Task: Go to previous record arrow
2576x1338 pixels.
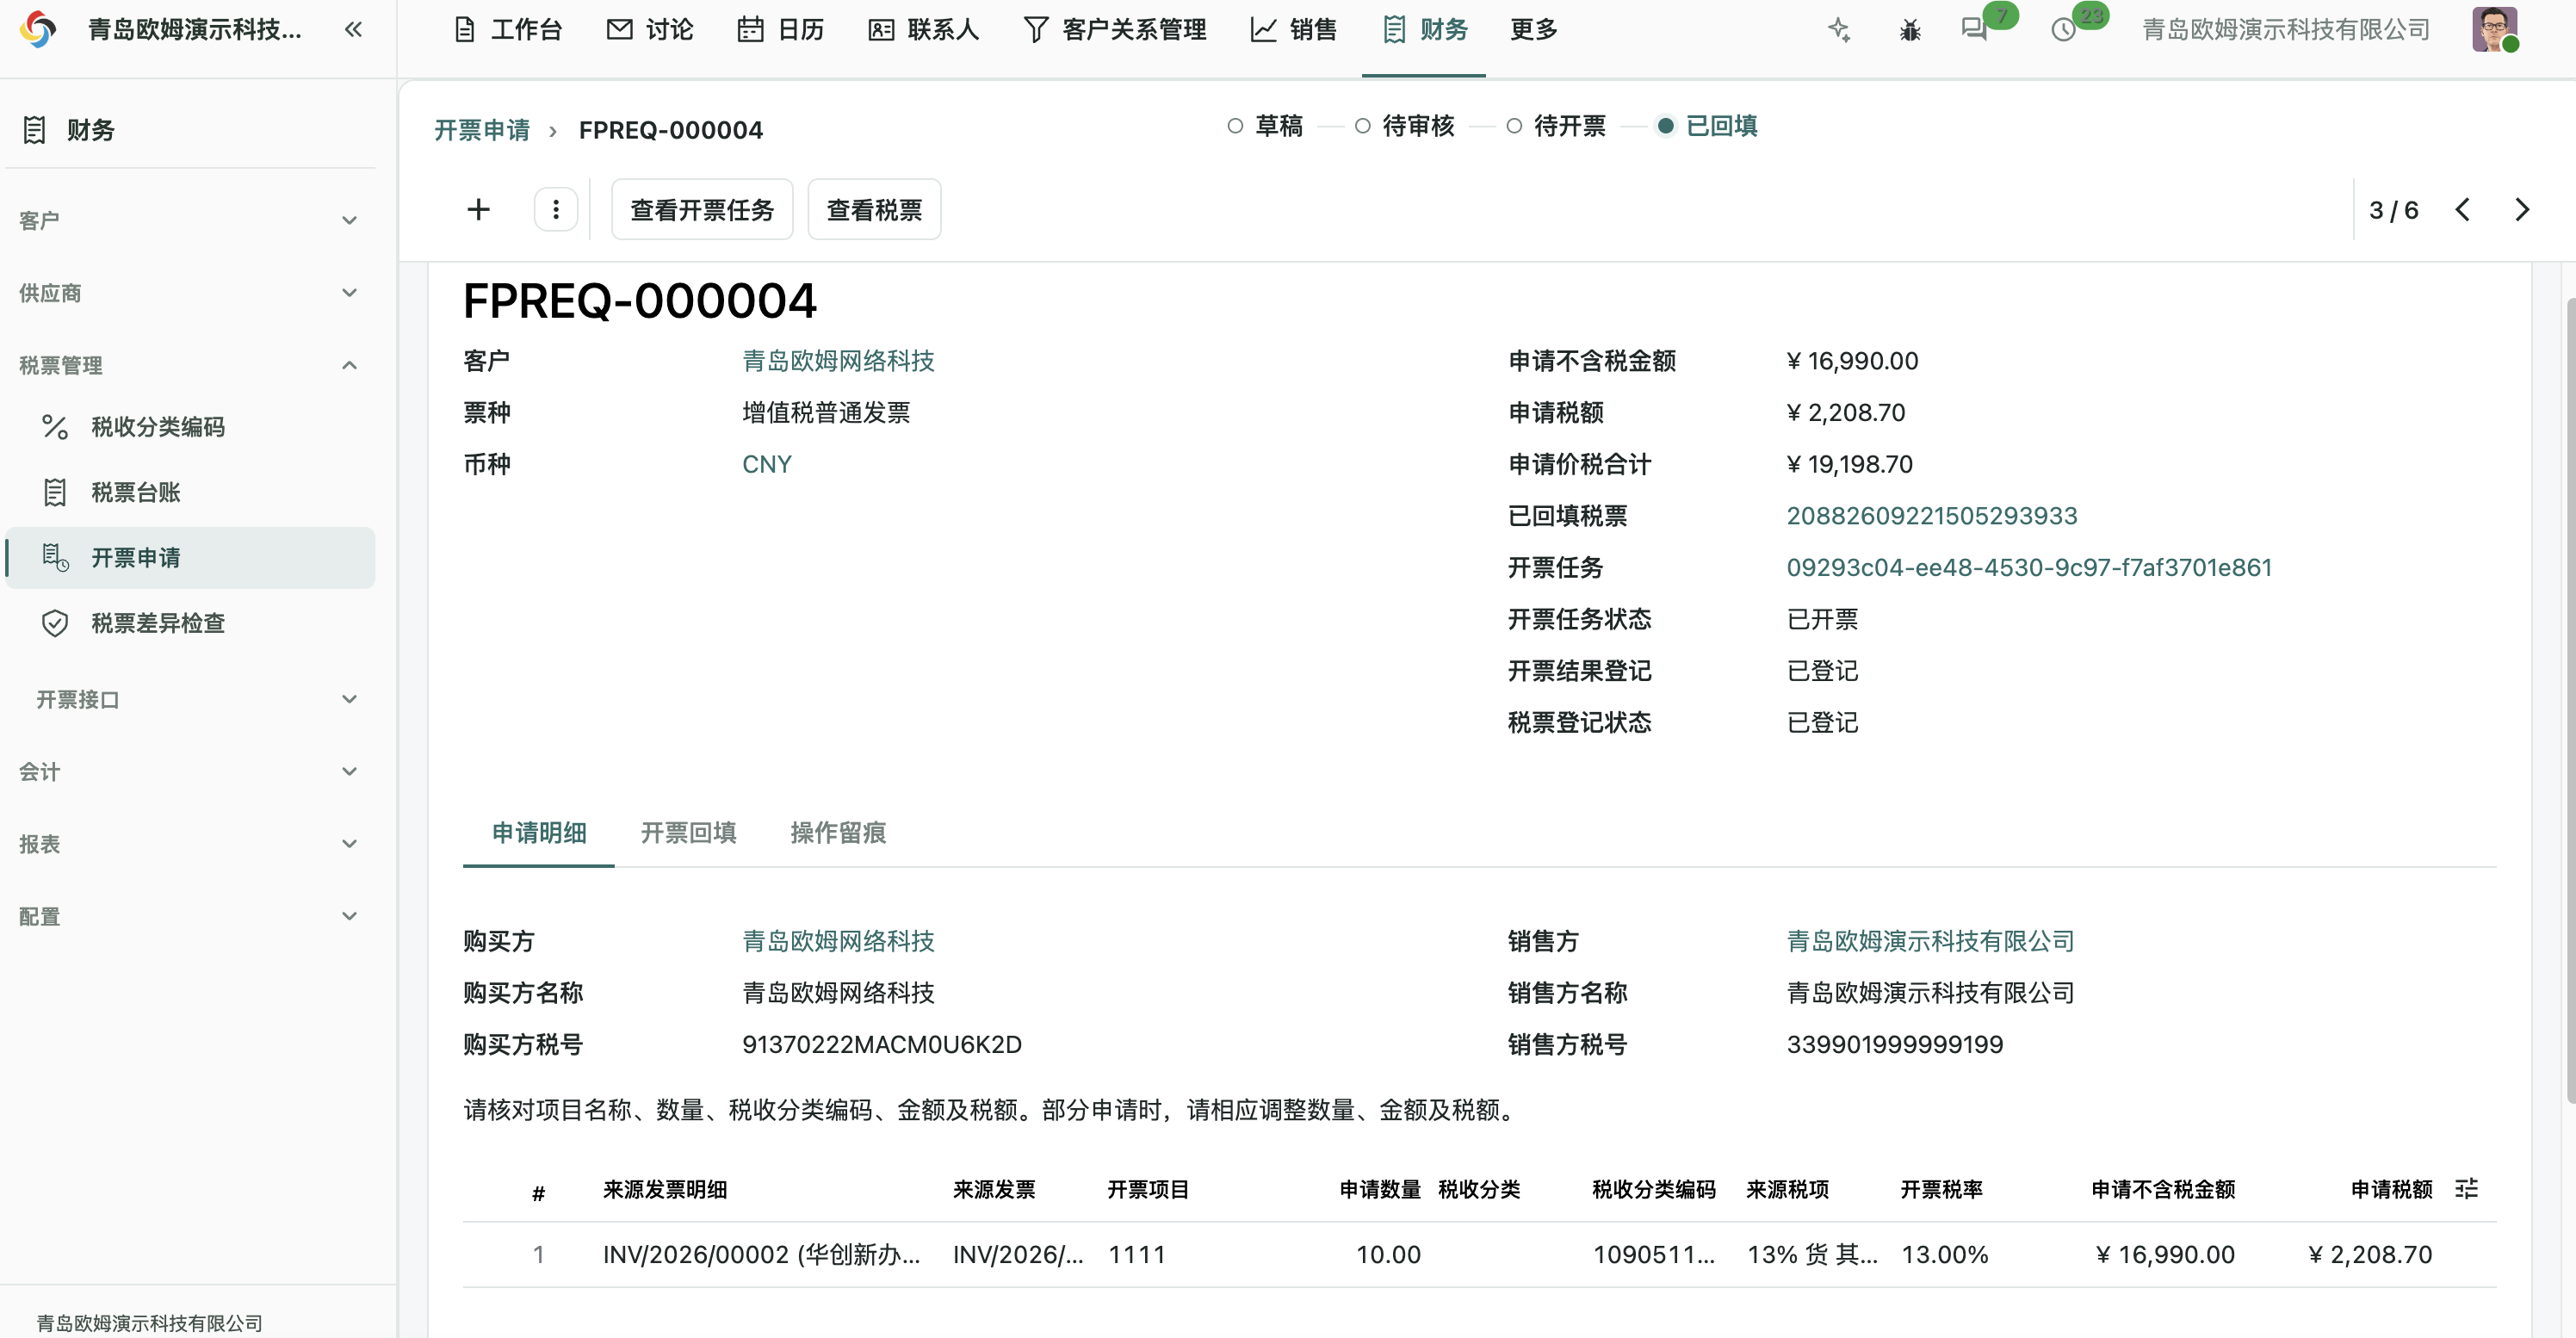Action: pyautogui.click(x=2462, y=209)
